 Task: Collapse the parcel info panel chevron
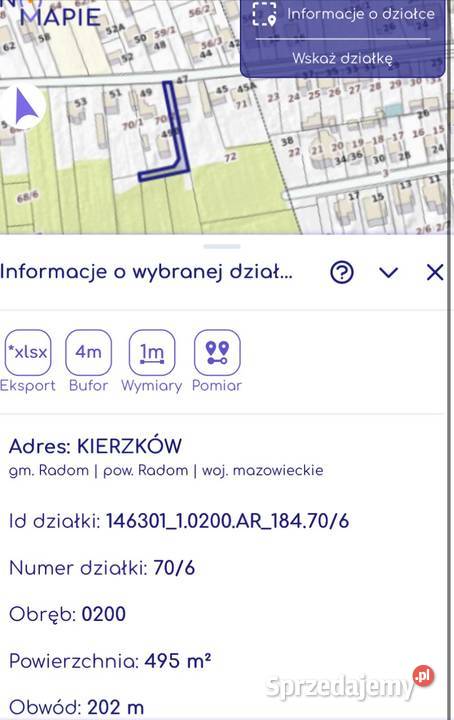389,273
